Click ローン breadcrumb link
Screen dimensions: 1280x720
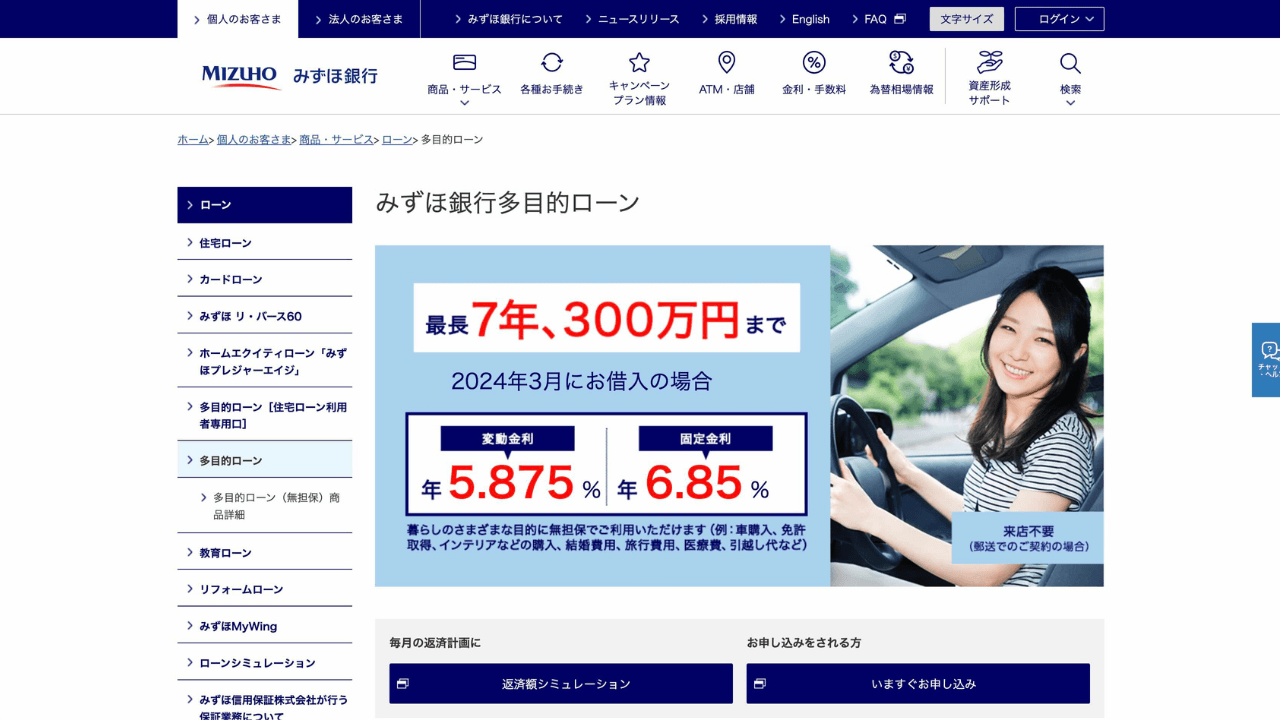point(397,140)
